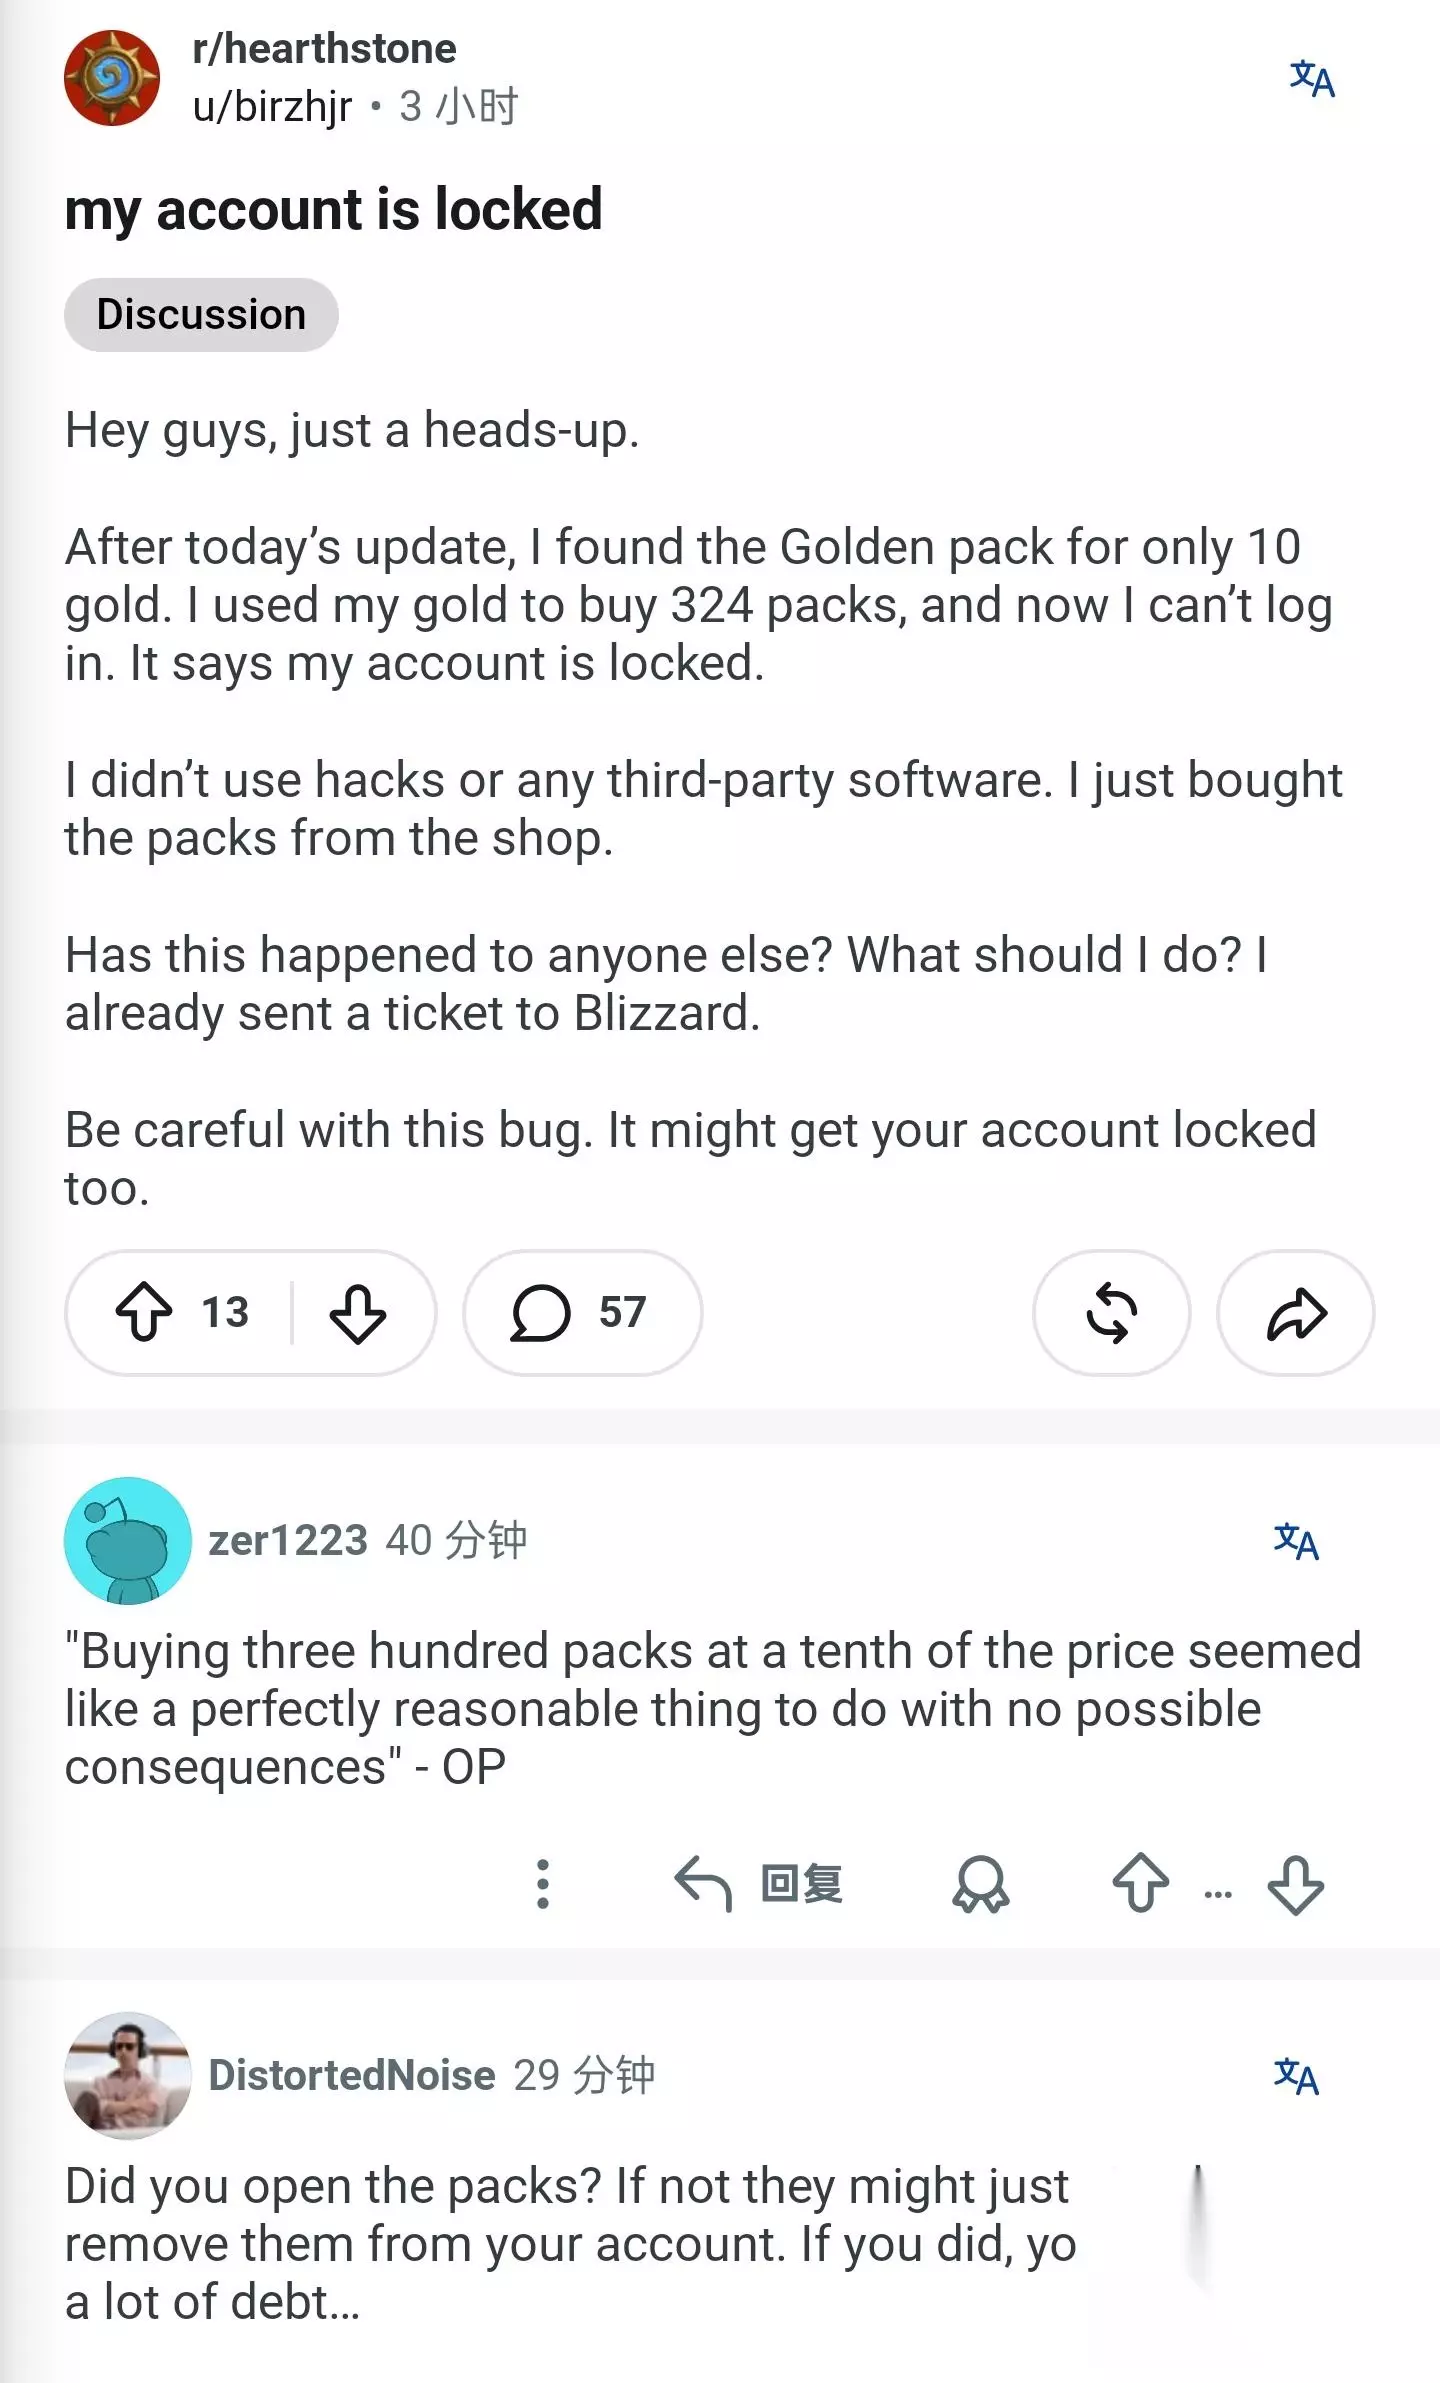Give an award to zer1223's comment
Viewport: 1440px width, 2383px height.
(980, 1885)
